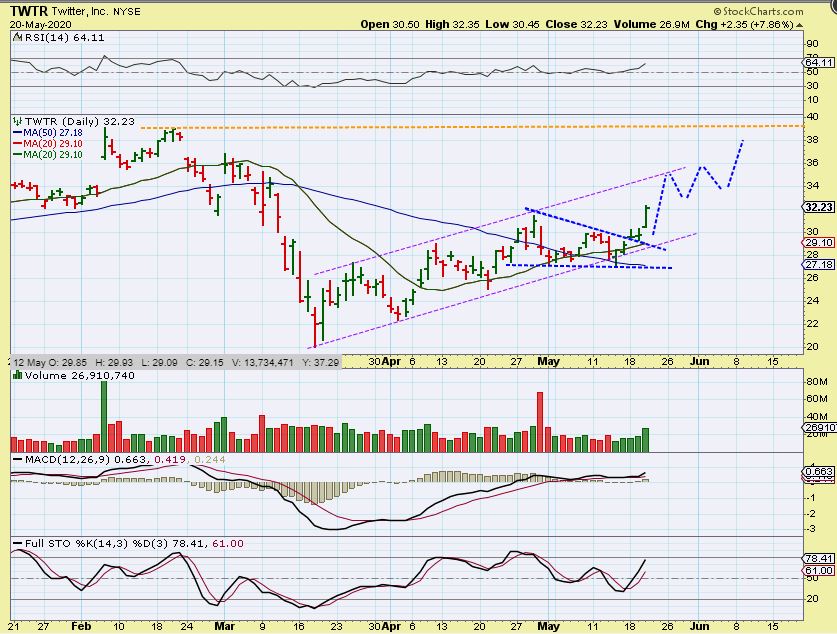Click the TWTR ticker symbol in the header

(x=29, y=11)
